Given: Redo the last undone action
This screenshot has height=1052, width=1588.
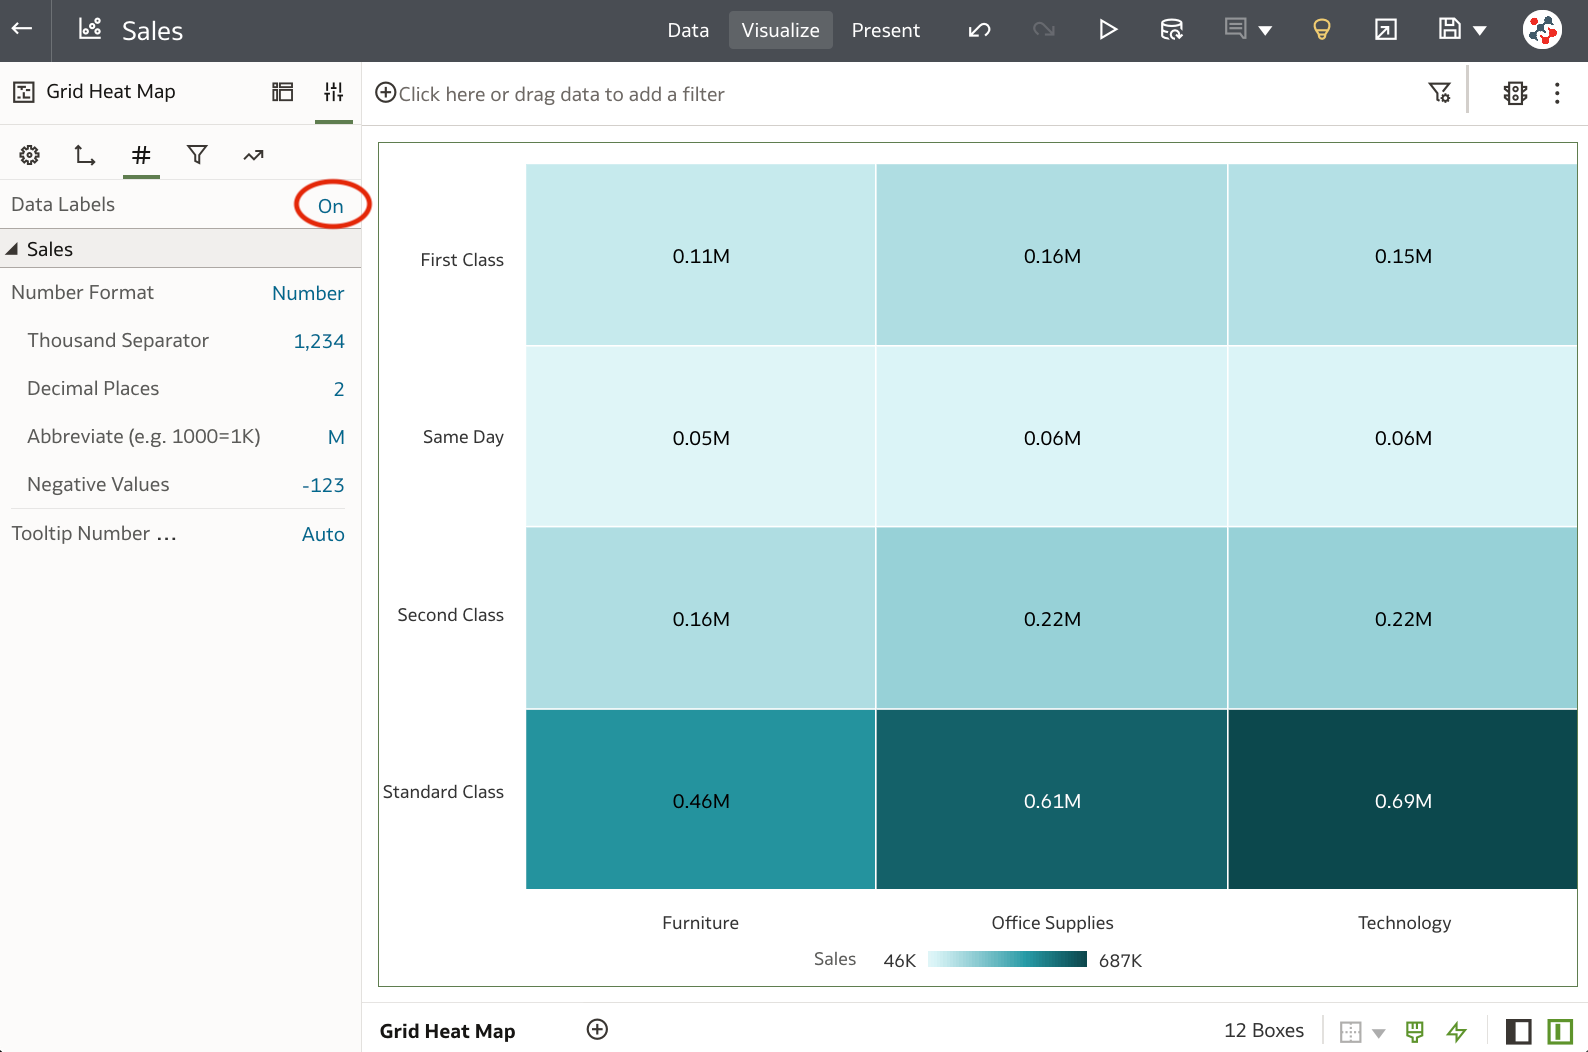Looking at the screenshot, I should tap(1044, 30).
